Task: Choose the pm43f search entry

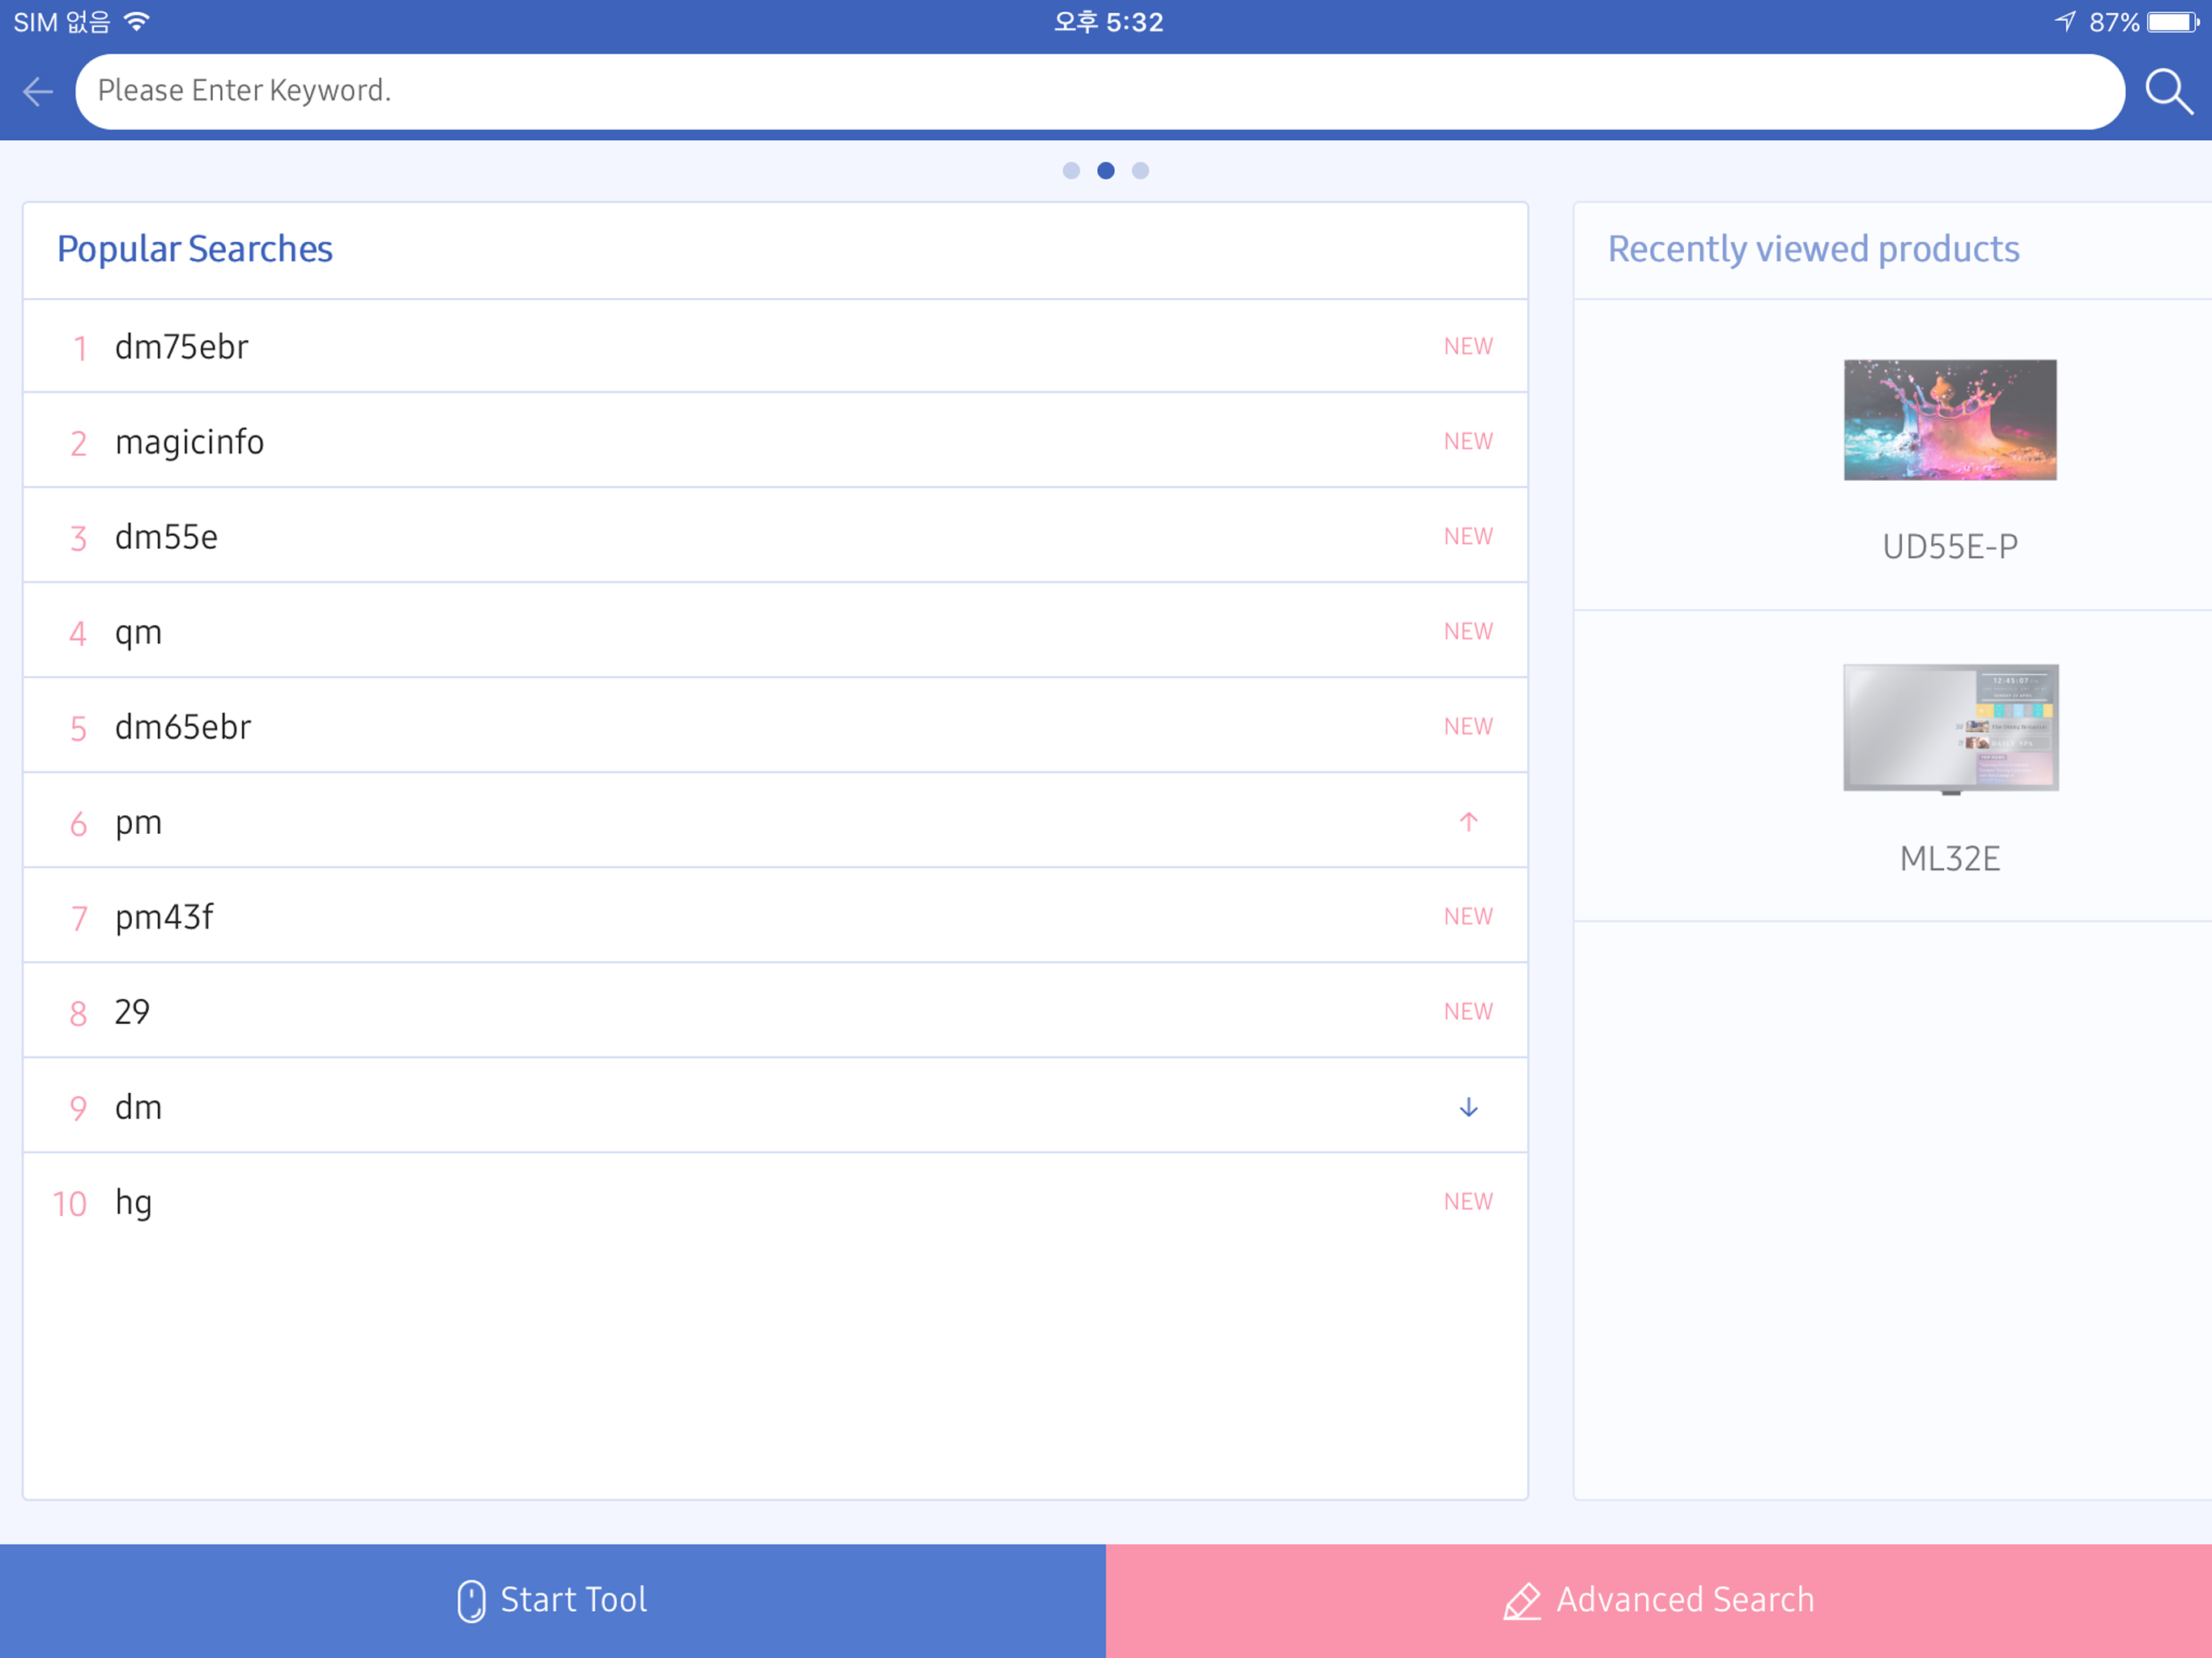Action: point(165,917)
